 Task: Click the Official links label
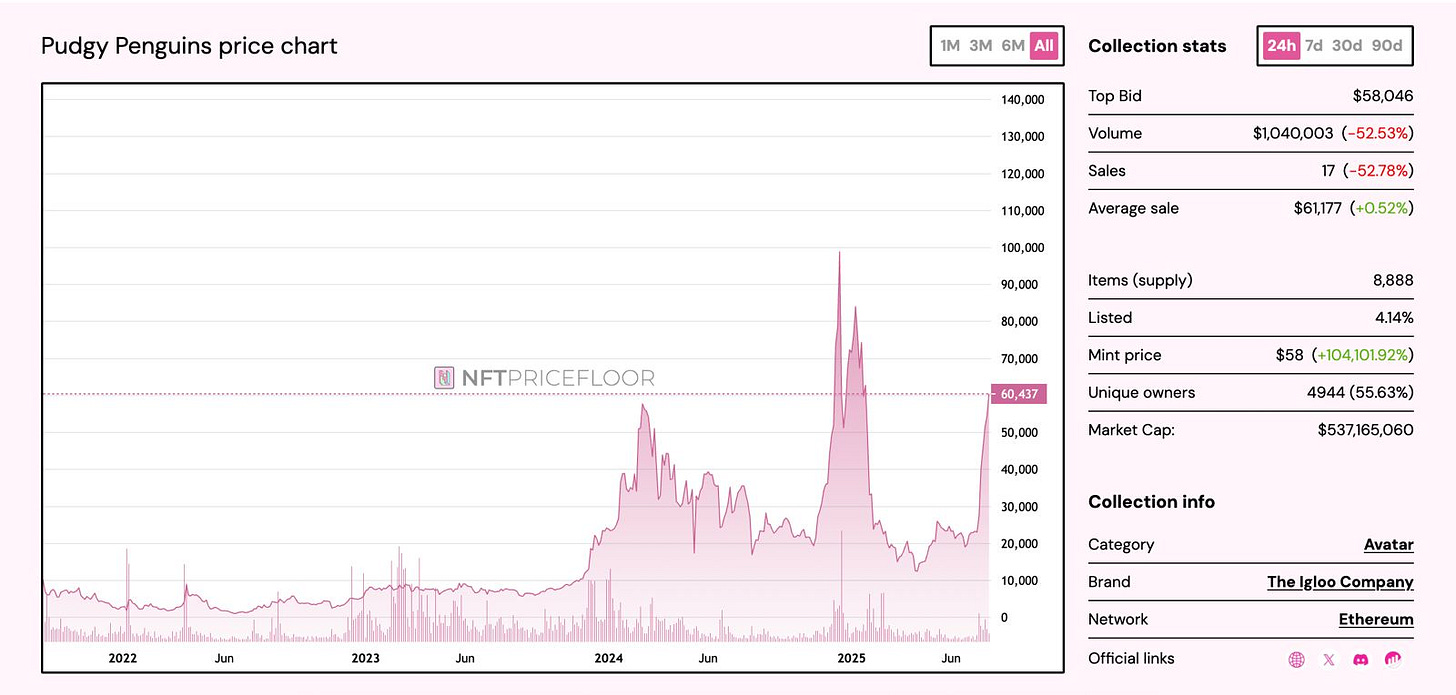(x=1131, y=658)
